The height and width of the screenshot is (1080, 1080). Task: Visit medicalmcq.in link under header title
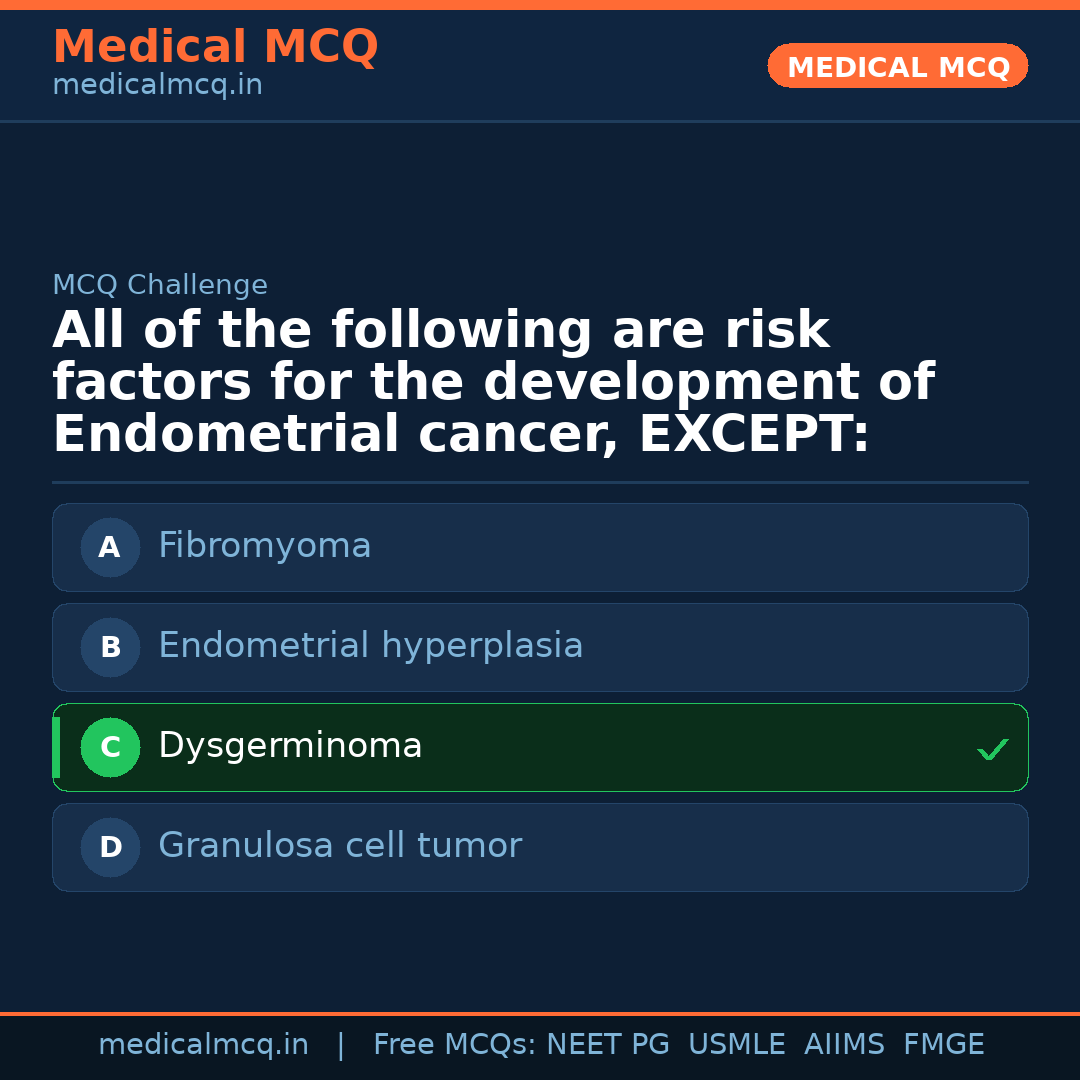coord(157,85)
